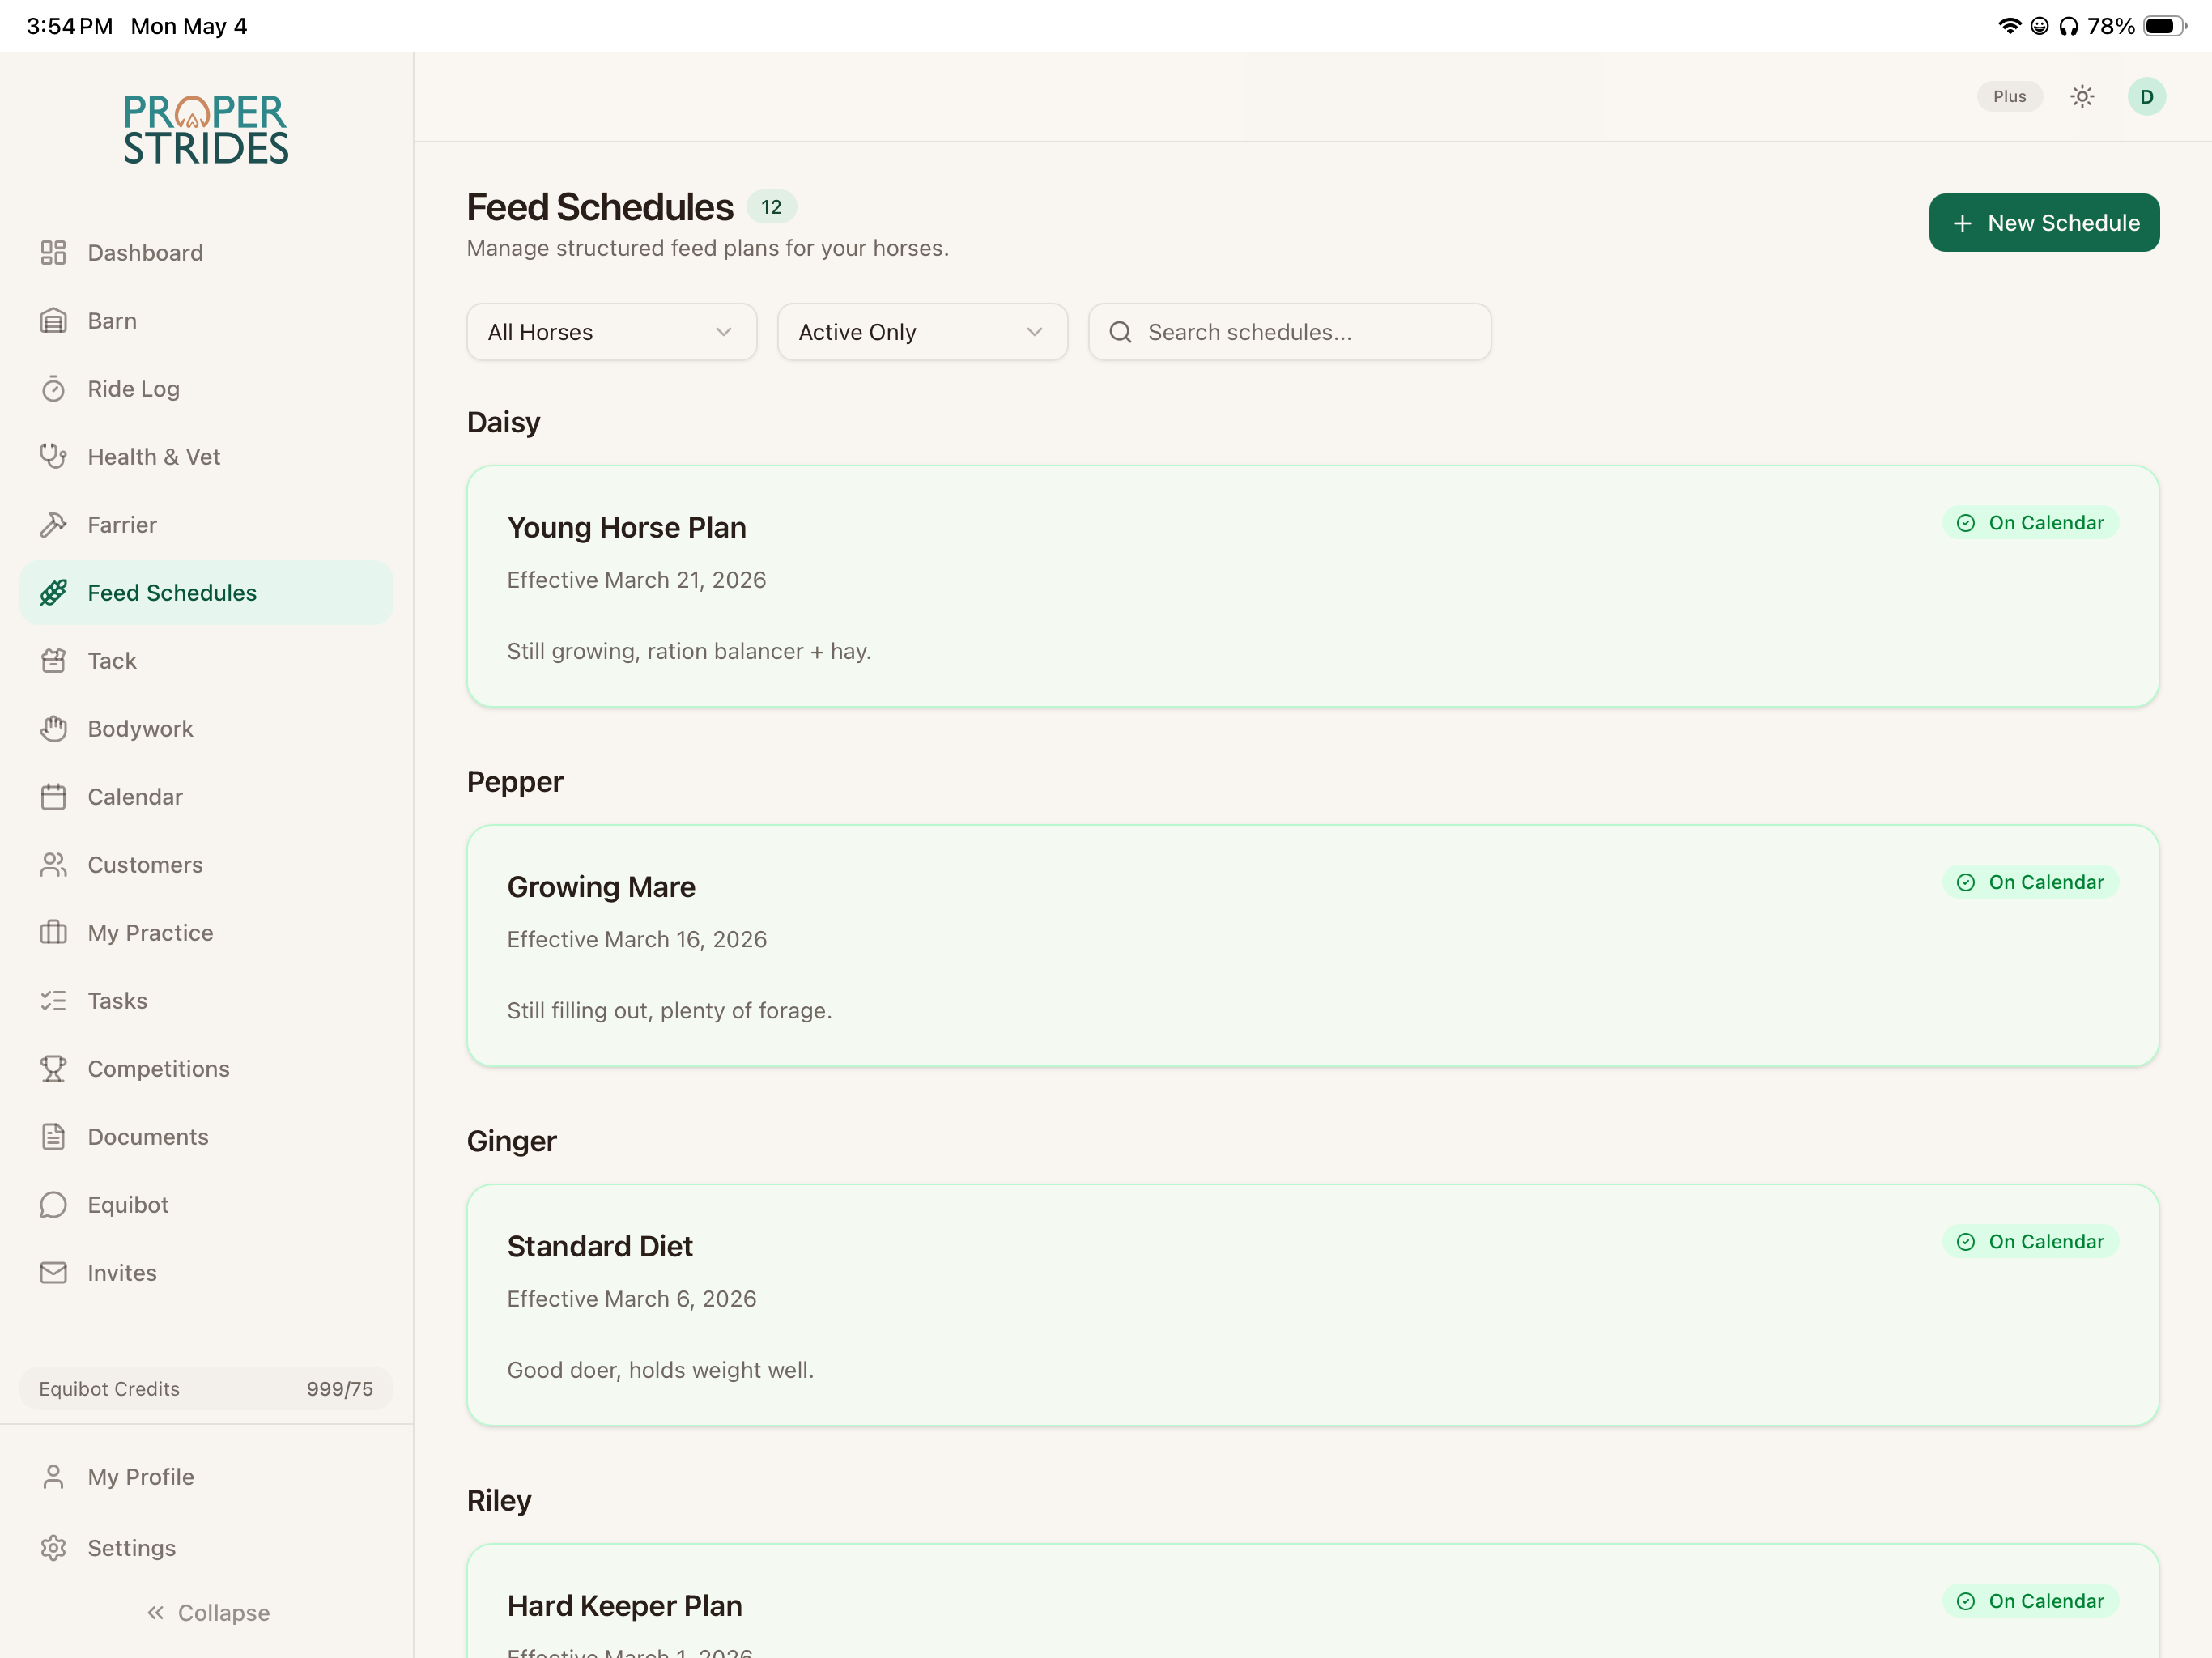The width and height of the screenshot is (2212, 1658).
Task: Click "Still filling out, plenty of forage." note
Action: pos(670,1011)
